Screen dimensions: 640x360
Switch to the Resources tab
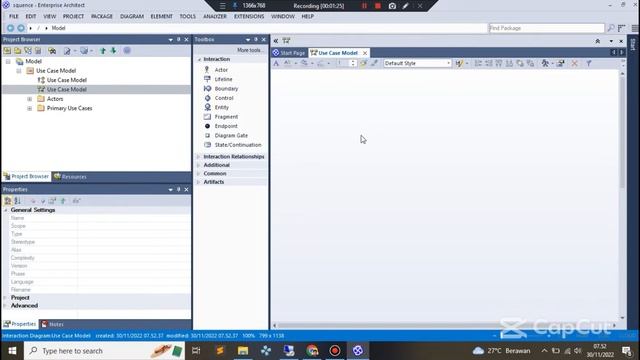point(70,177)
